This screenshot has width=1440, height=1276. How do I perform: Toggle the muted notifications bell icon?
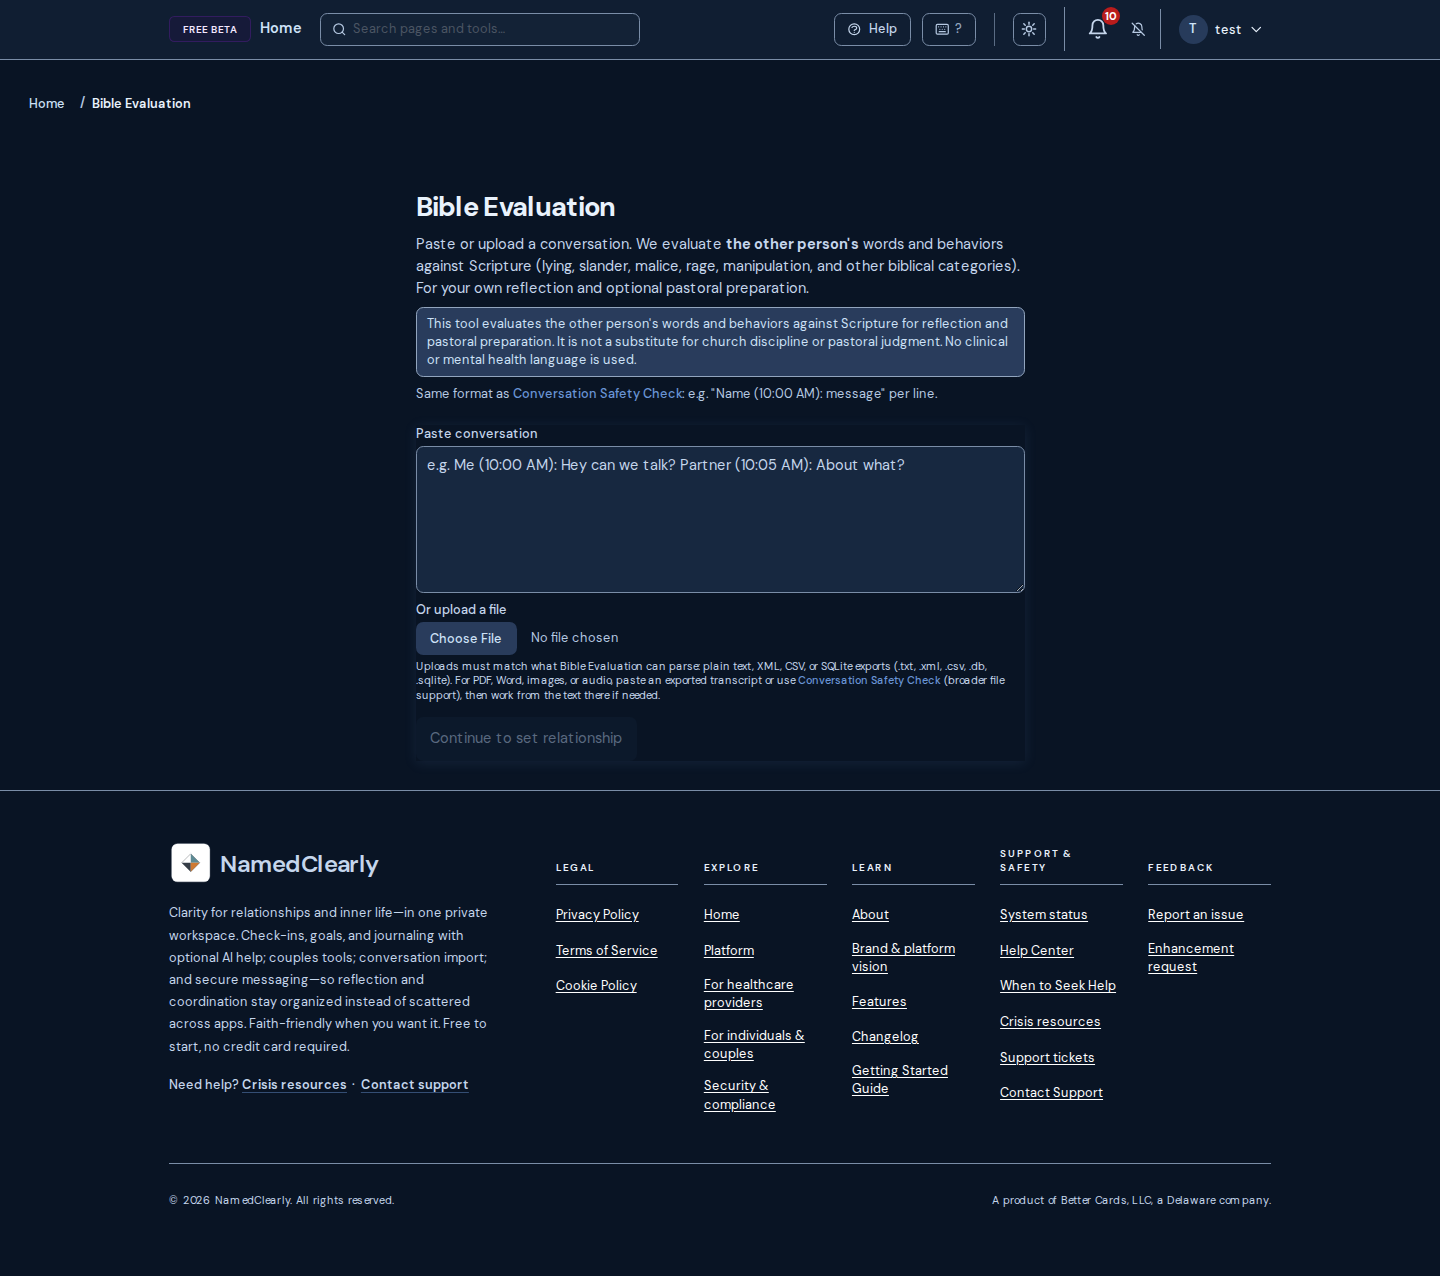click(1138, 29)
